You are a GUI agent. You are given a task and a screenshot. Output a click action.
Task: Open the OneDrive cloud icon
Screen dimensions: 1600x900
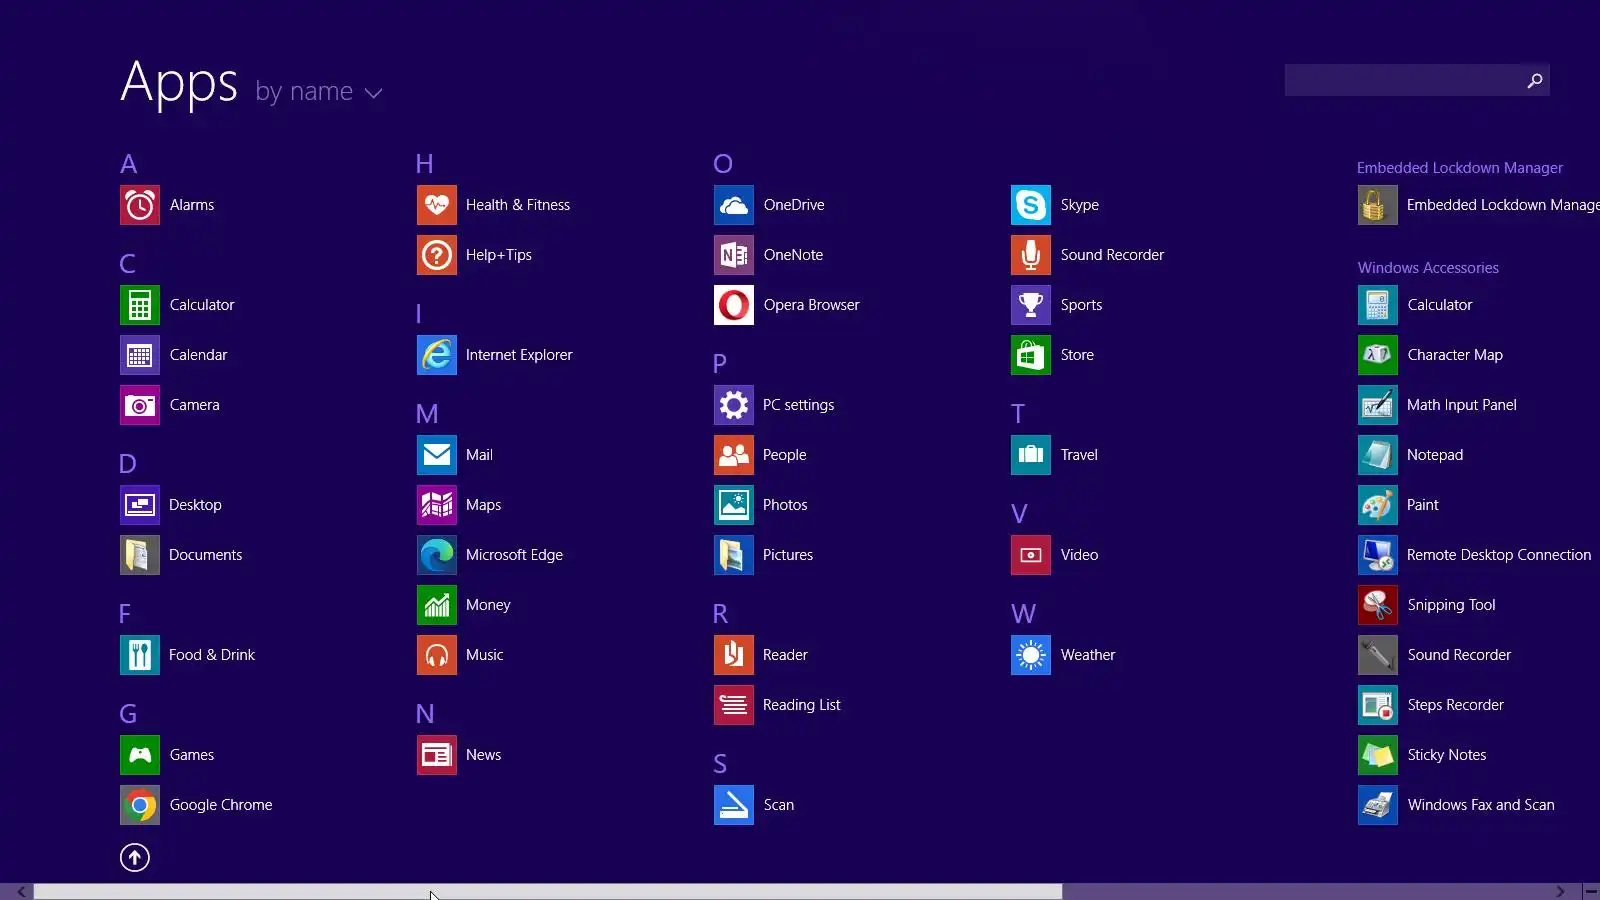click(x=734, y=205)
